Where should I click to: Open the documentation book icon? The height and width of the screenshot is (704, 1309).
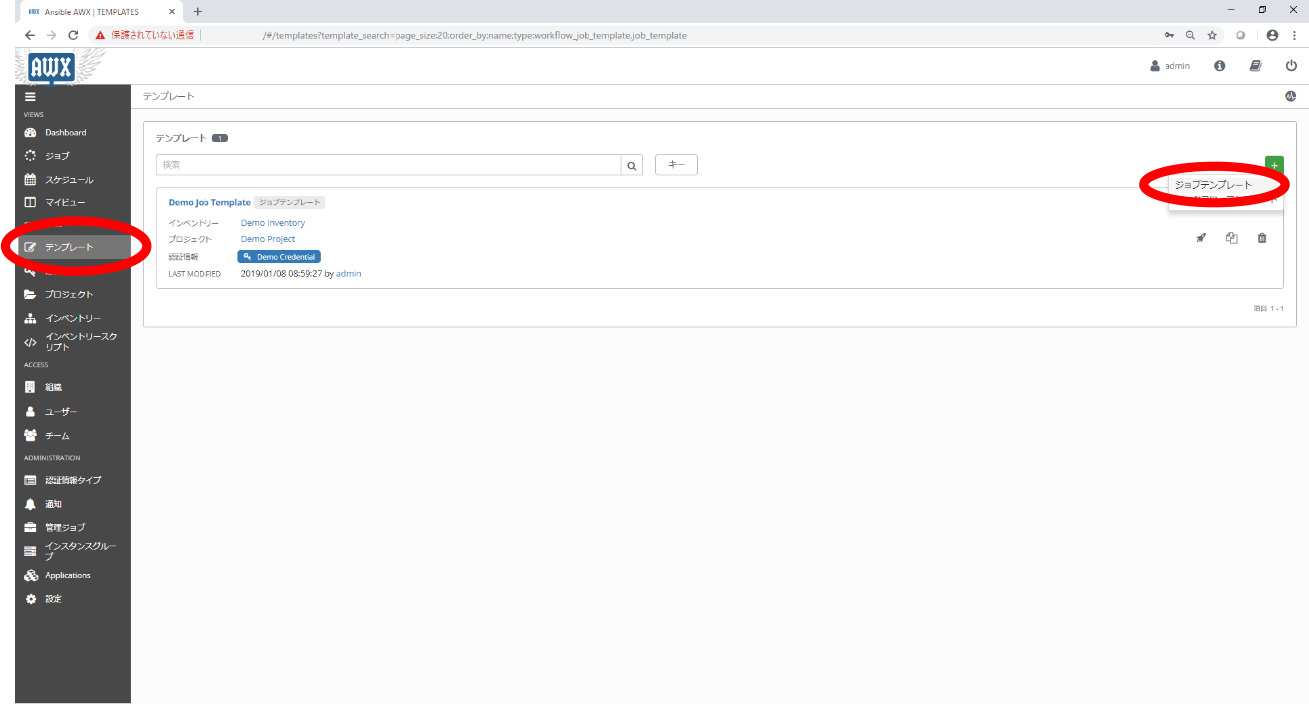coord(1255,66)
